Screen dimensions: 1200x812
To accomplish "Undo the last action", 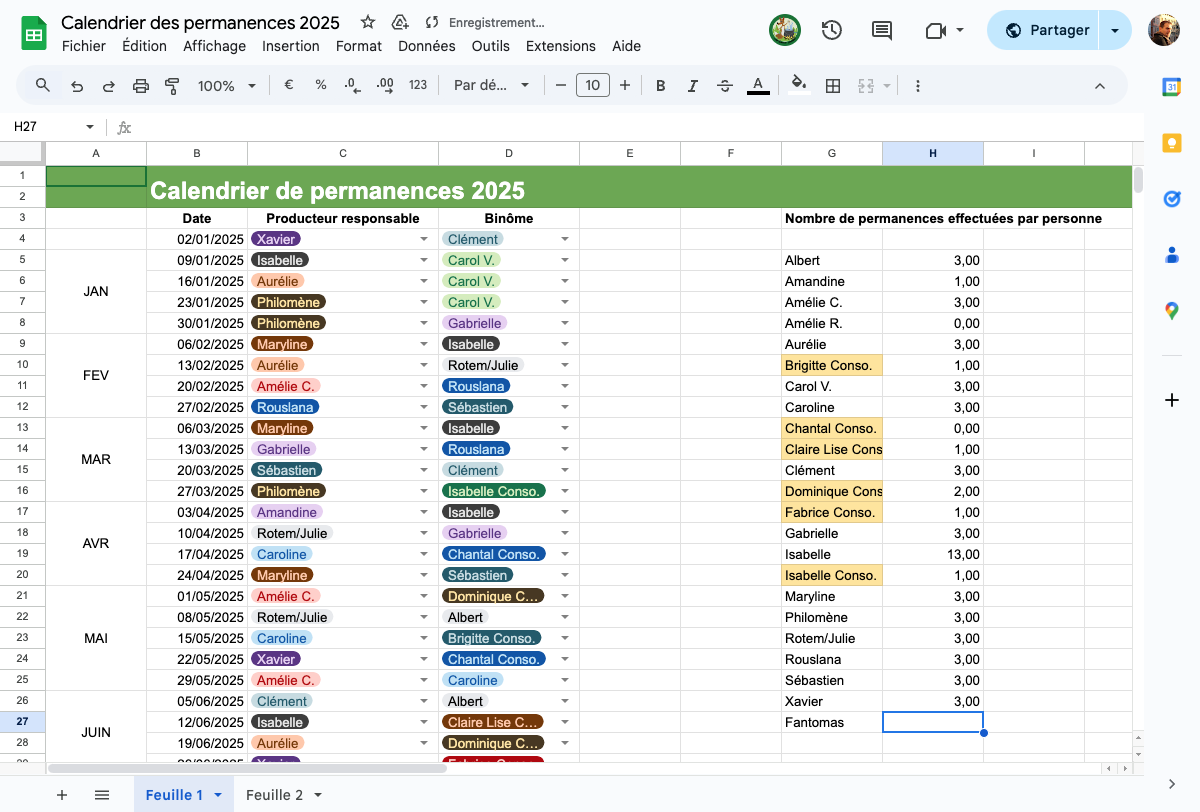I will pos(77,86).
